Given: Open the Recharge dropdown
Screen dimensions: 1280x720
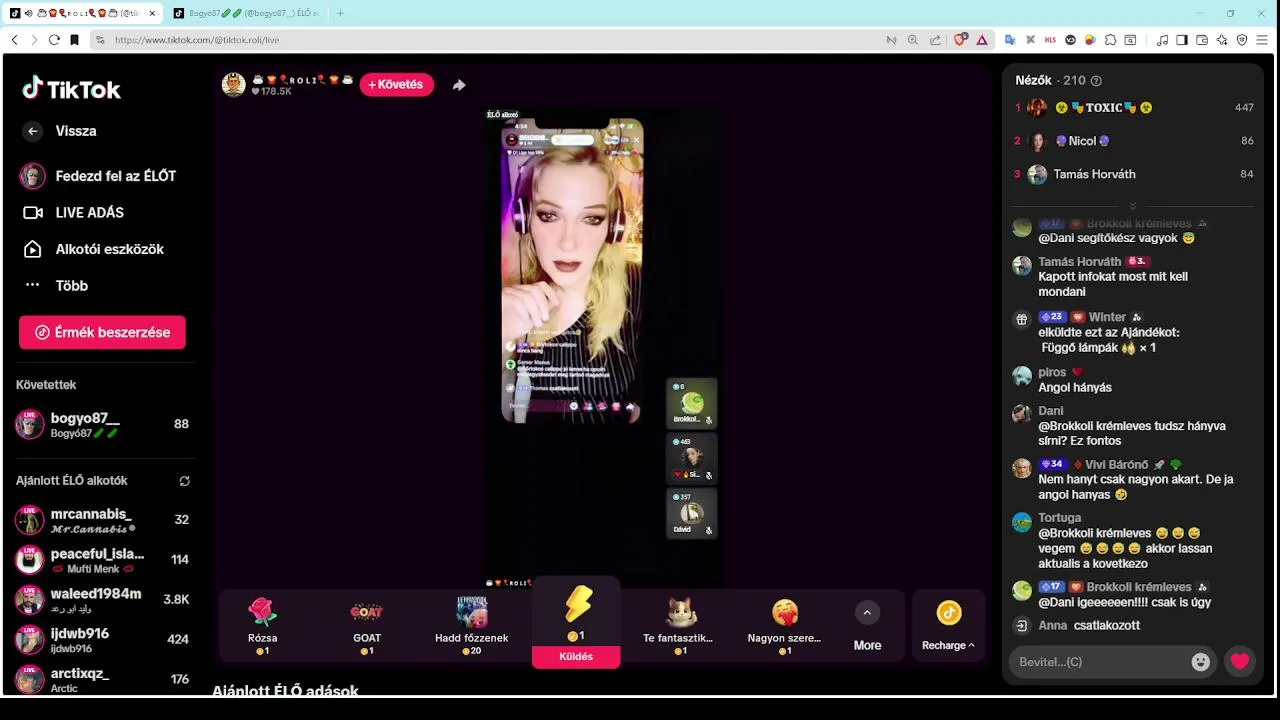Looking at the screenshot, I should pos(948,625).
